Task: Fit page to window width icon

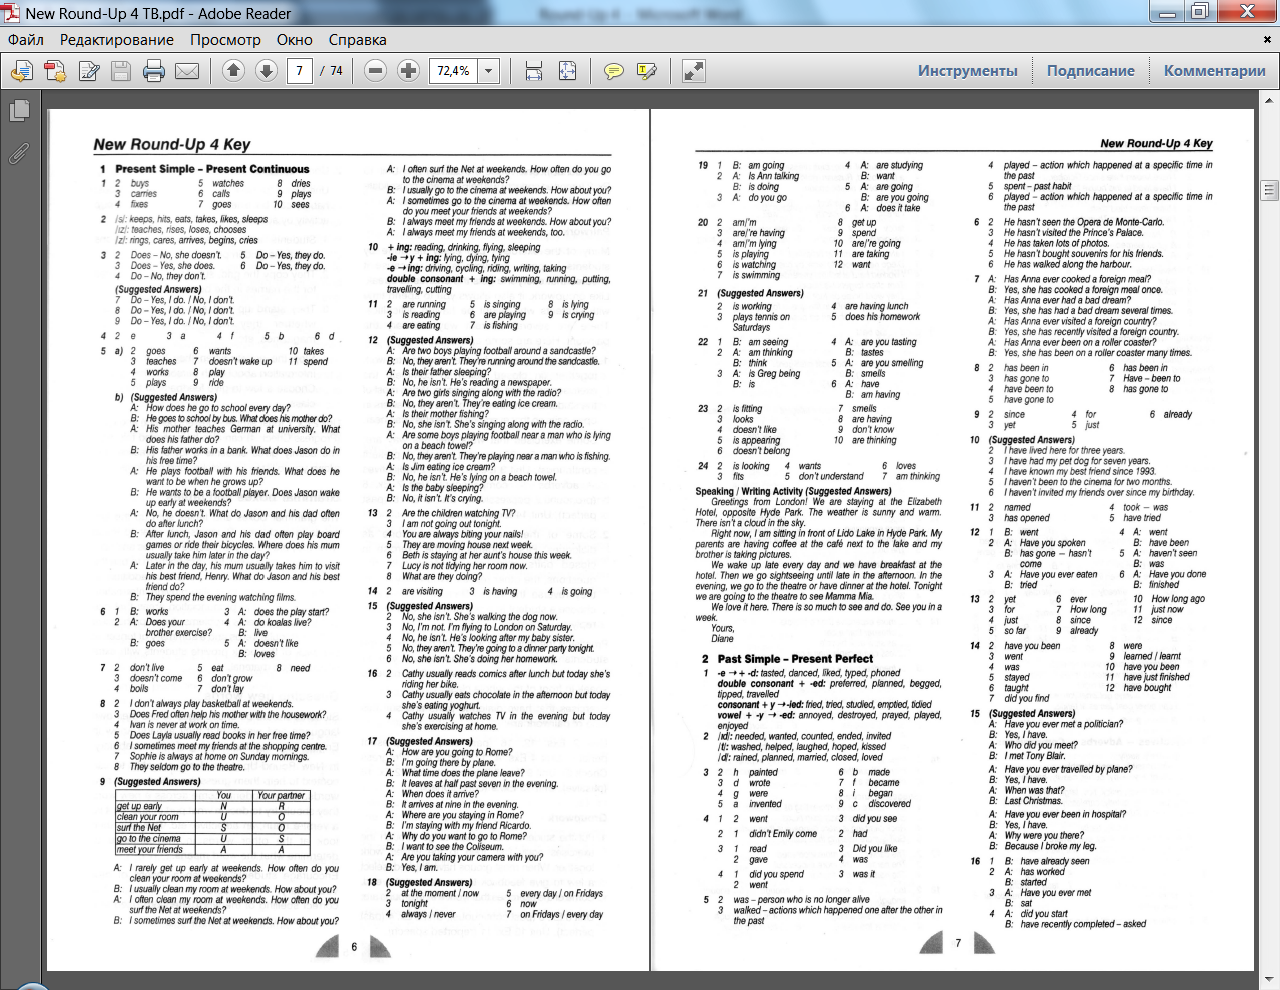Action: (534, 71)
